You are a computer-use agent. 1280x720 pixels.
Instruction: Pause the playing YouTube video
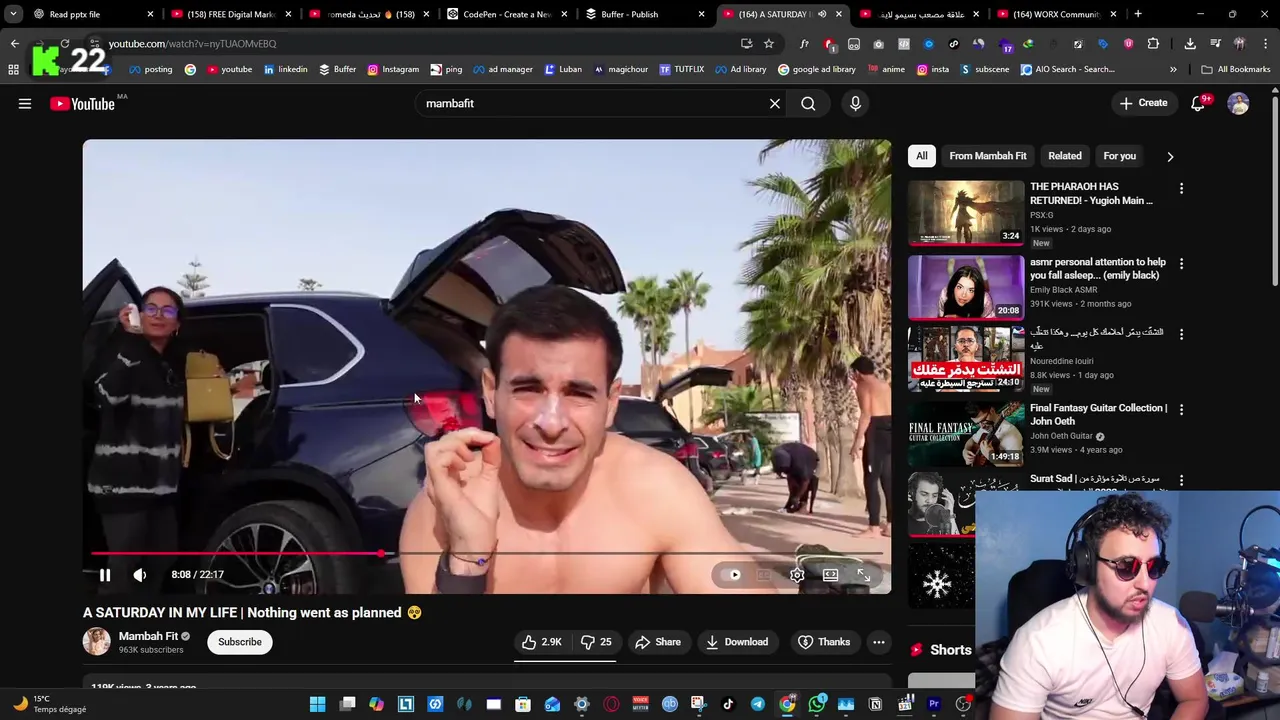[x=105, y=575]
